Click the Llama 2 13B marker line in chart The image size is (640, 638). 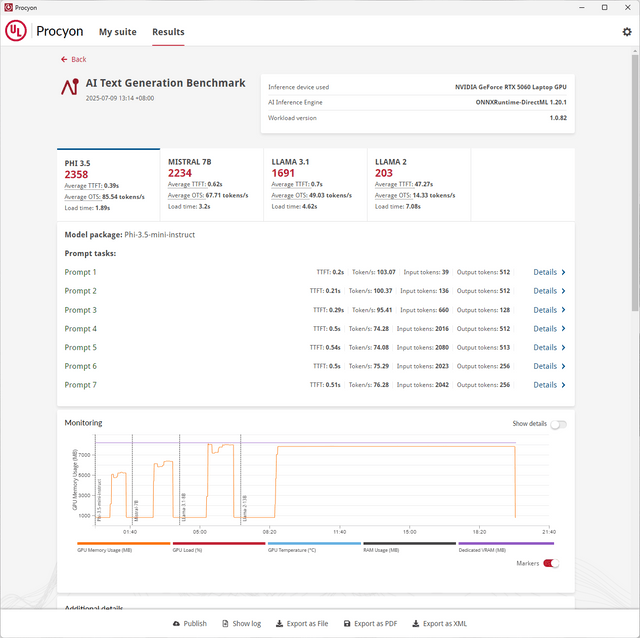click(241, 480)
